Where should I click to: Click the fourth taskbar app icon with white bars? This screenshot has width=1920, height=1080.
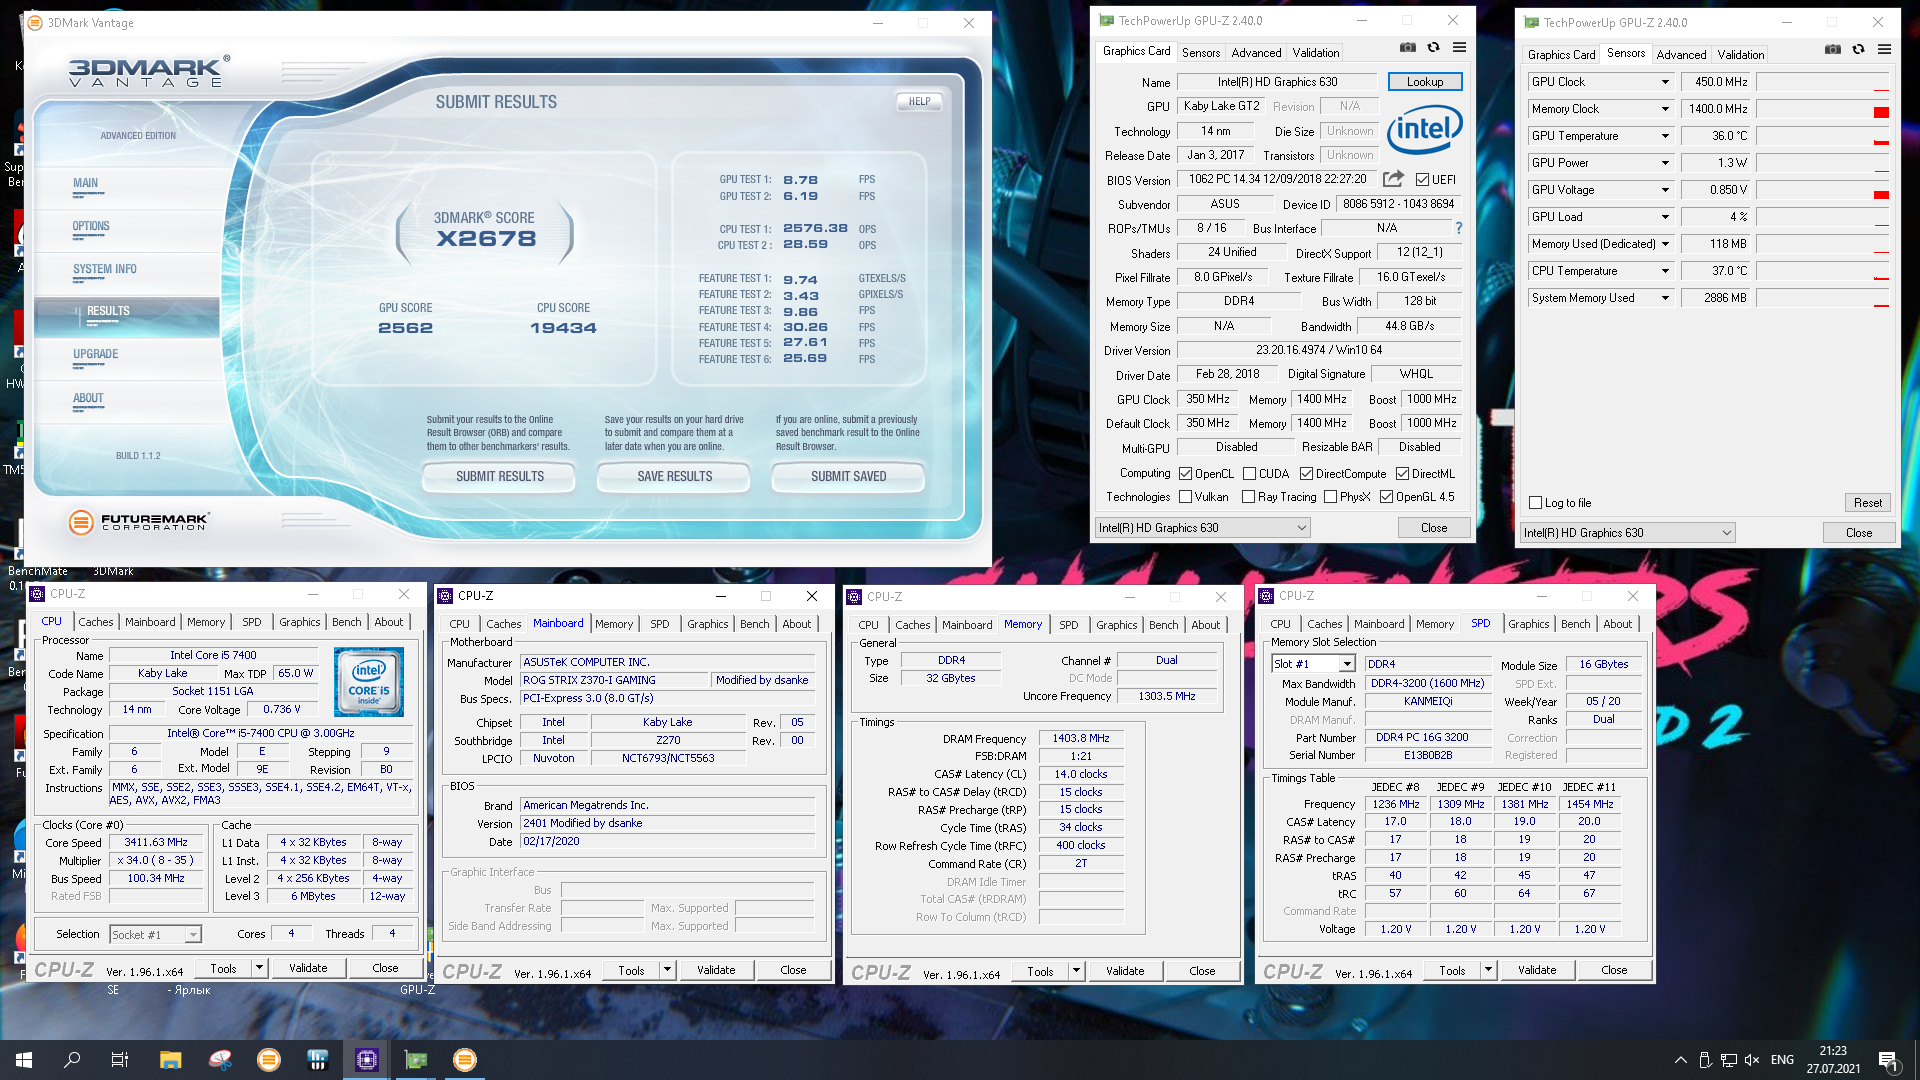click(318, 1060)
